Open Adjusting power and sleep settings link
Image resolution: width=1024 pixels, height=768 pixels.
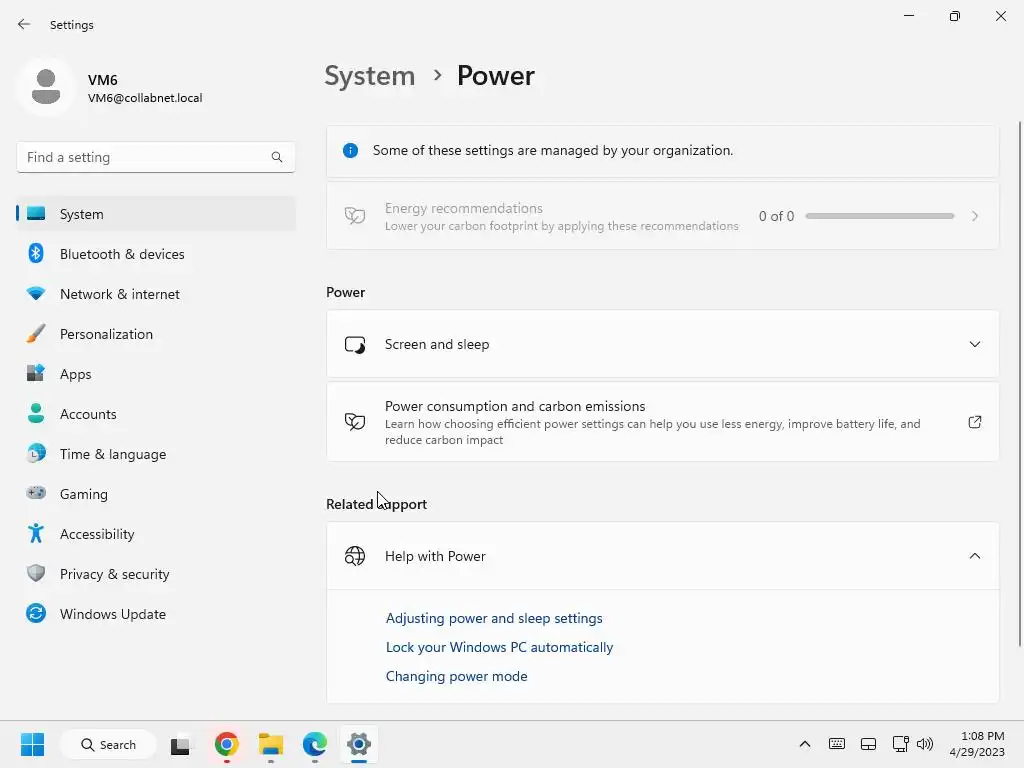pos(494,618)
